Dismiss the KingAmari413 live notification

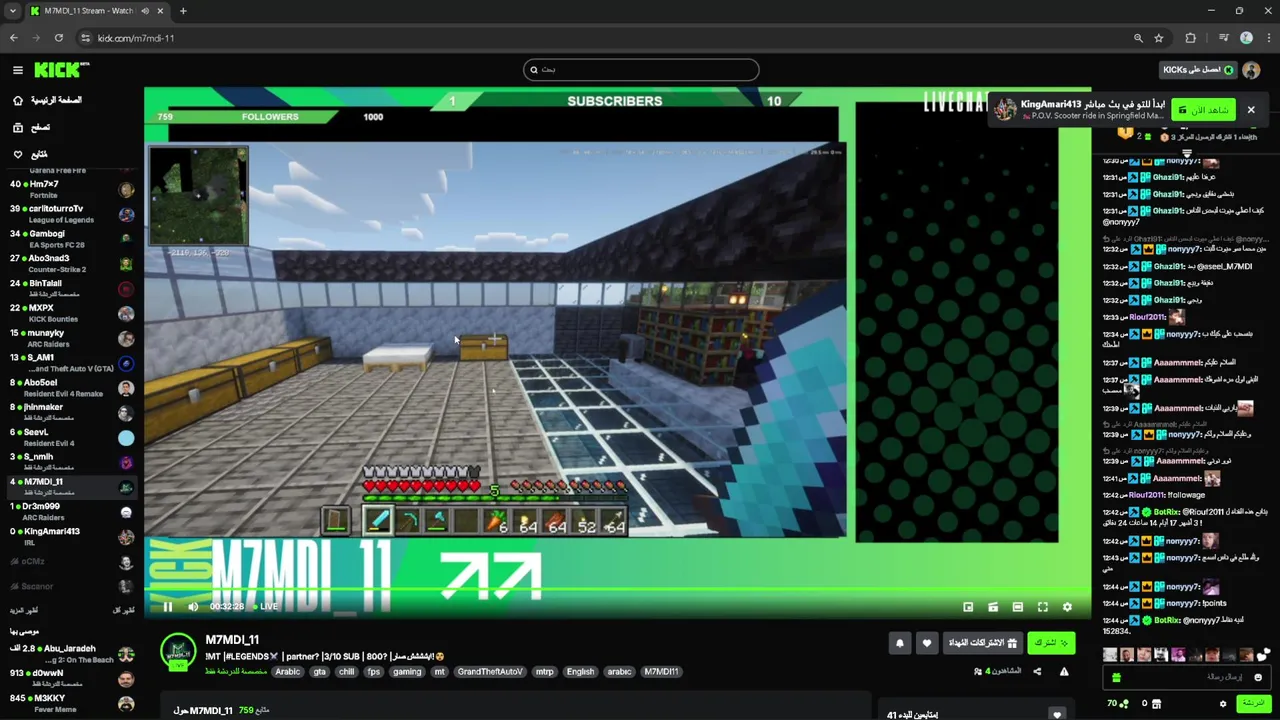[1250, 110]
